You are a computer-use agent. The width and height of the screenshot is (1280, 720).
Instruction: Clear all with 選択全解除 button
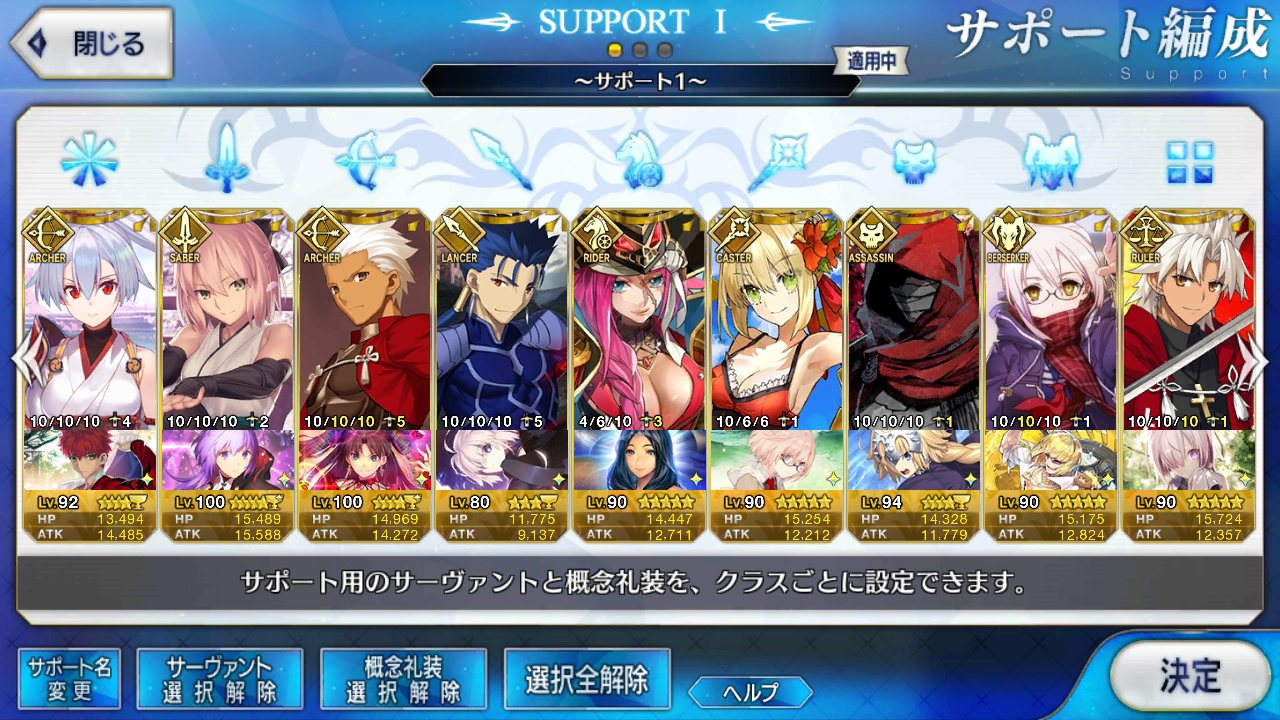click(x=587, y=679)
